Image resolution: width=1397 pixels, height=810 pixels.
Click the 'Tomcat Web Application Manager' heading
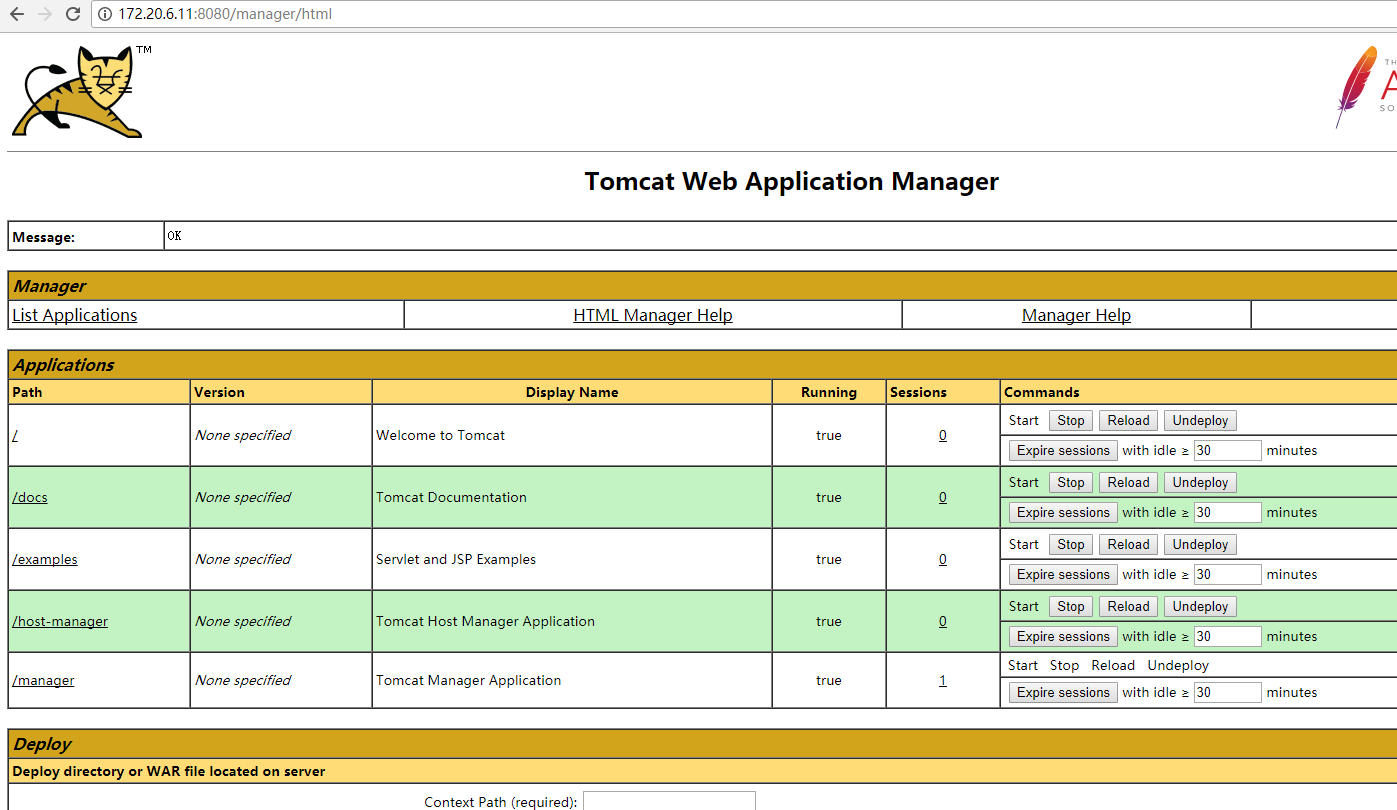(x=792, y=181)
